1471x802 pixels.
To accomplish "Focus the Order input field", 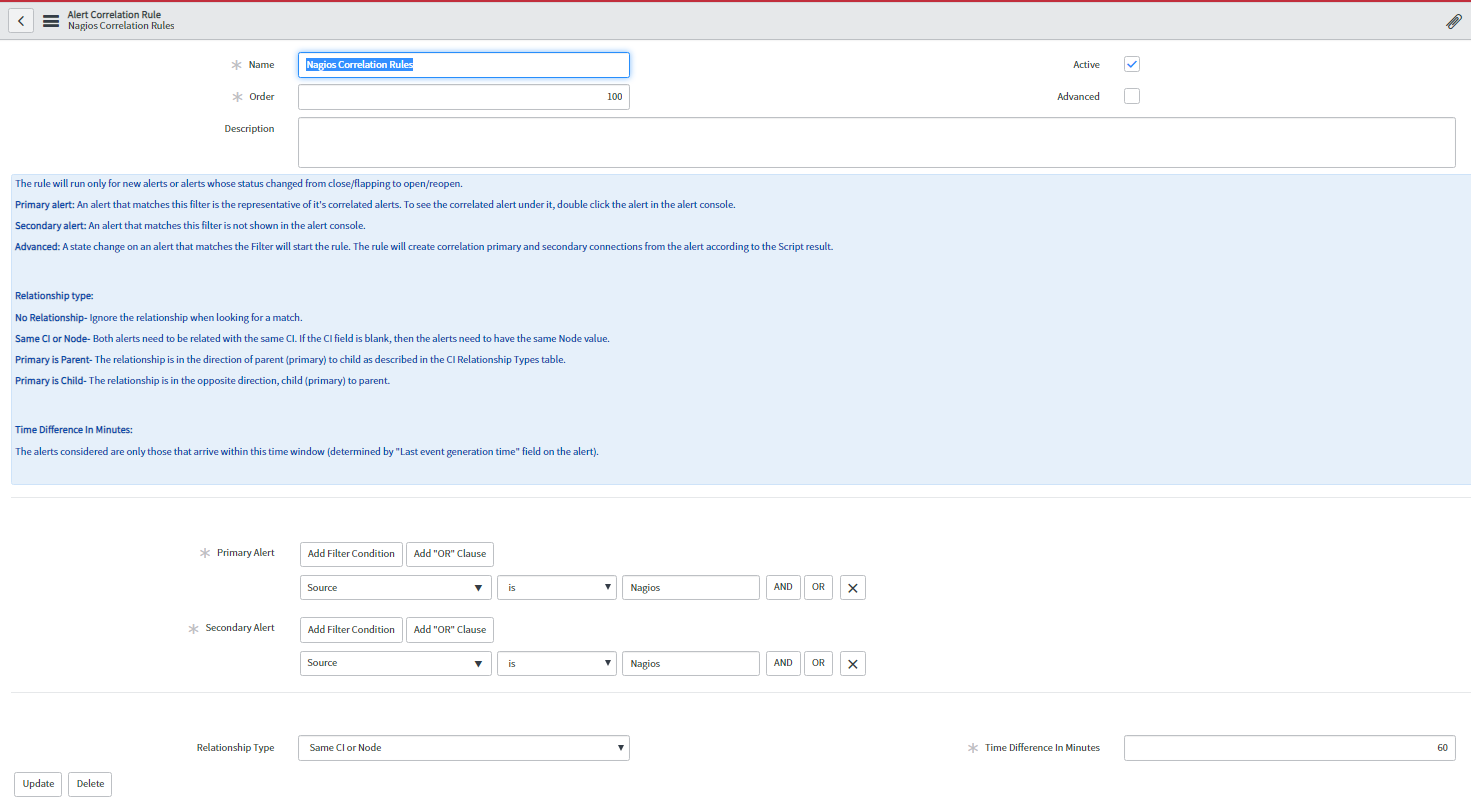I will coord(464,97).
